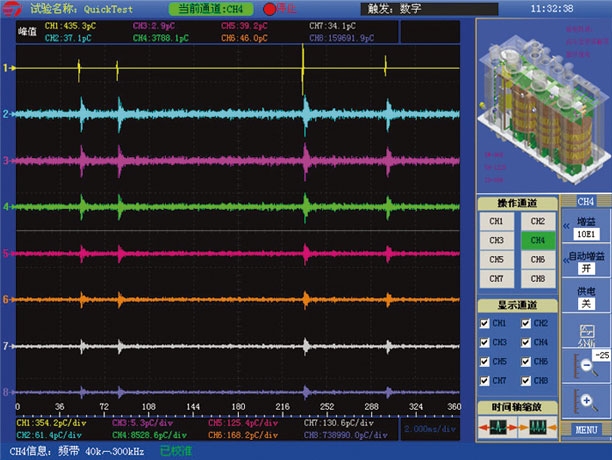Click the company logo icon at top-left
The height and width of the screenshot is (460, 612).
point(10,8)
